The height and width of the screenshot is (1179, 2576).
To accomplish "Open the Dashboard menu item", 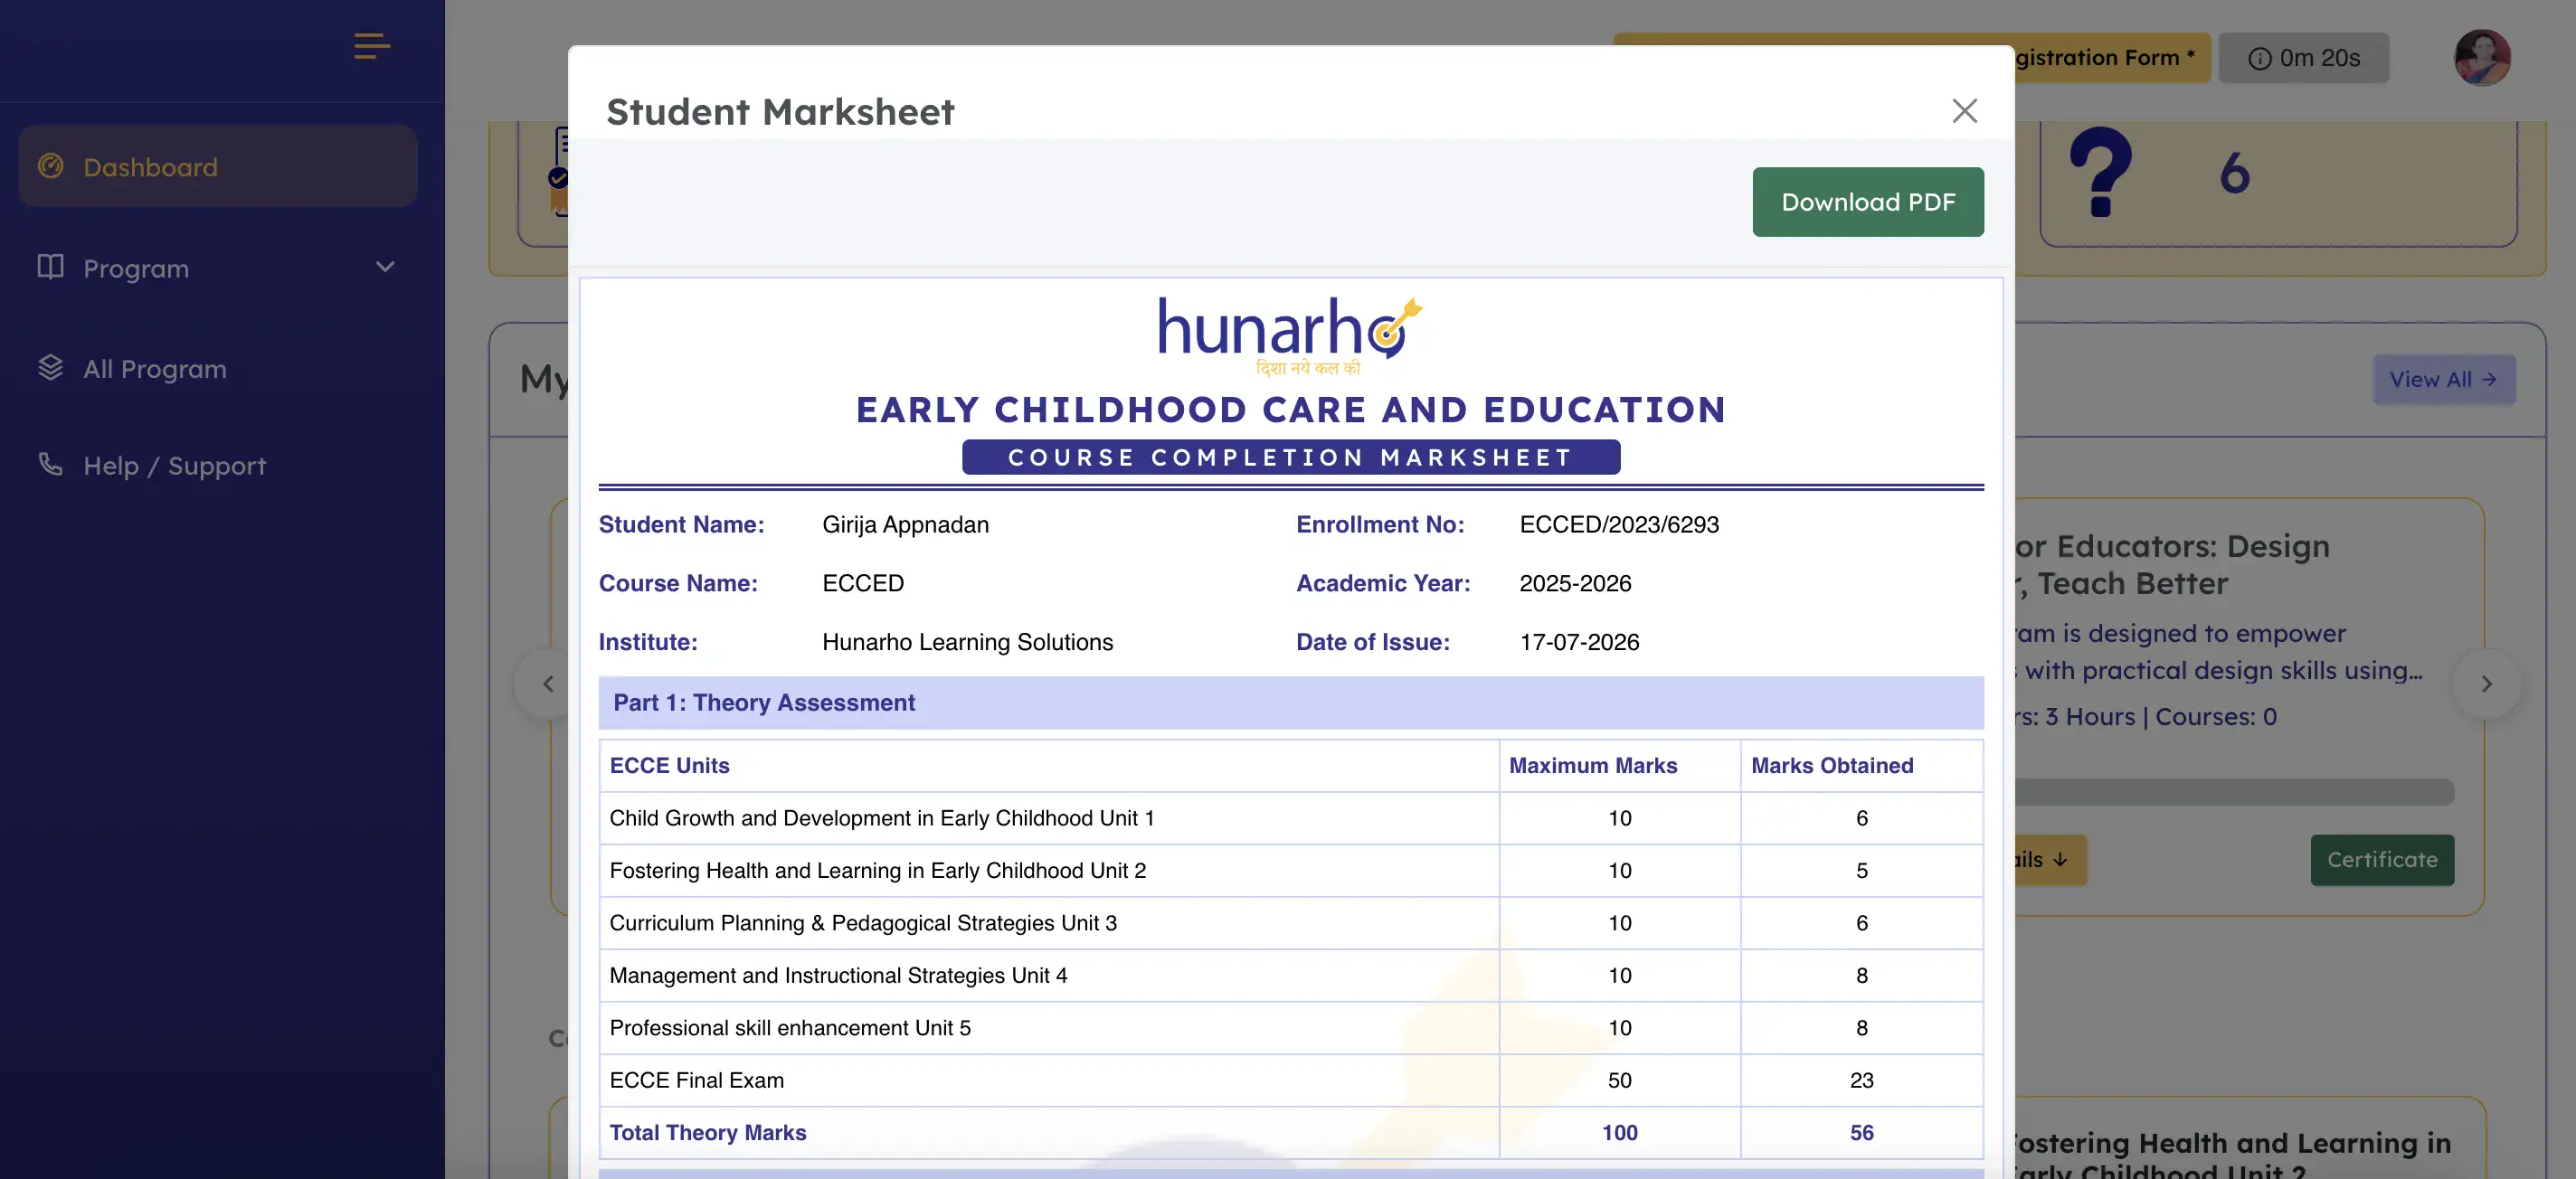I will click(x=218, y=166).
